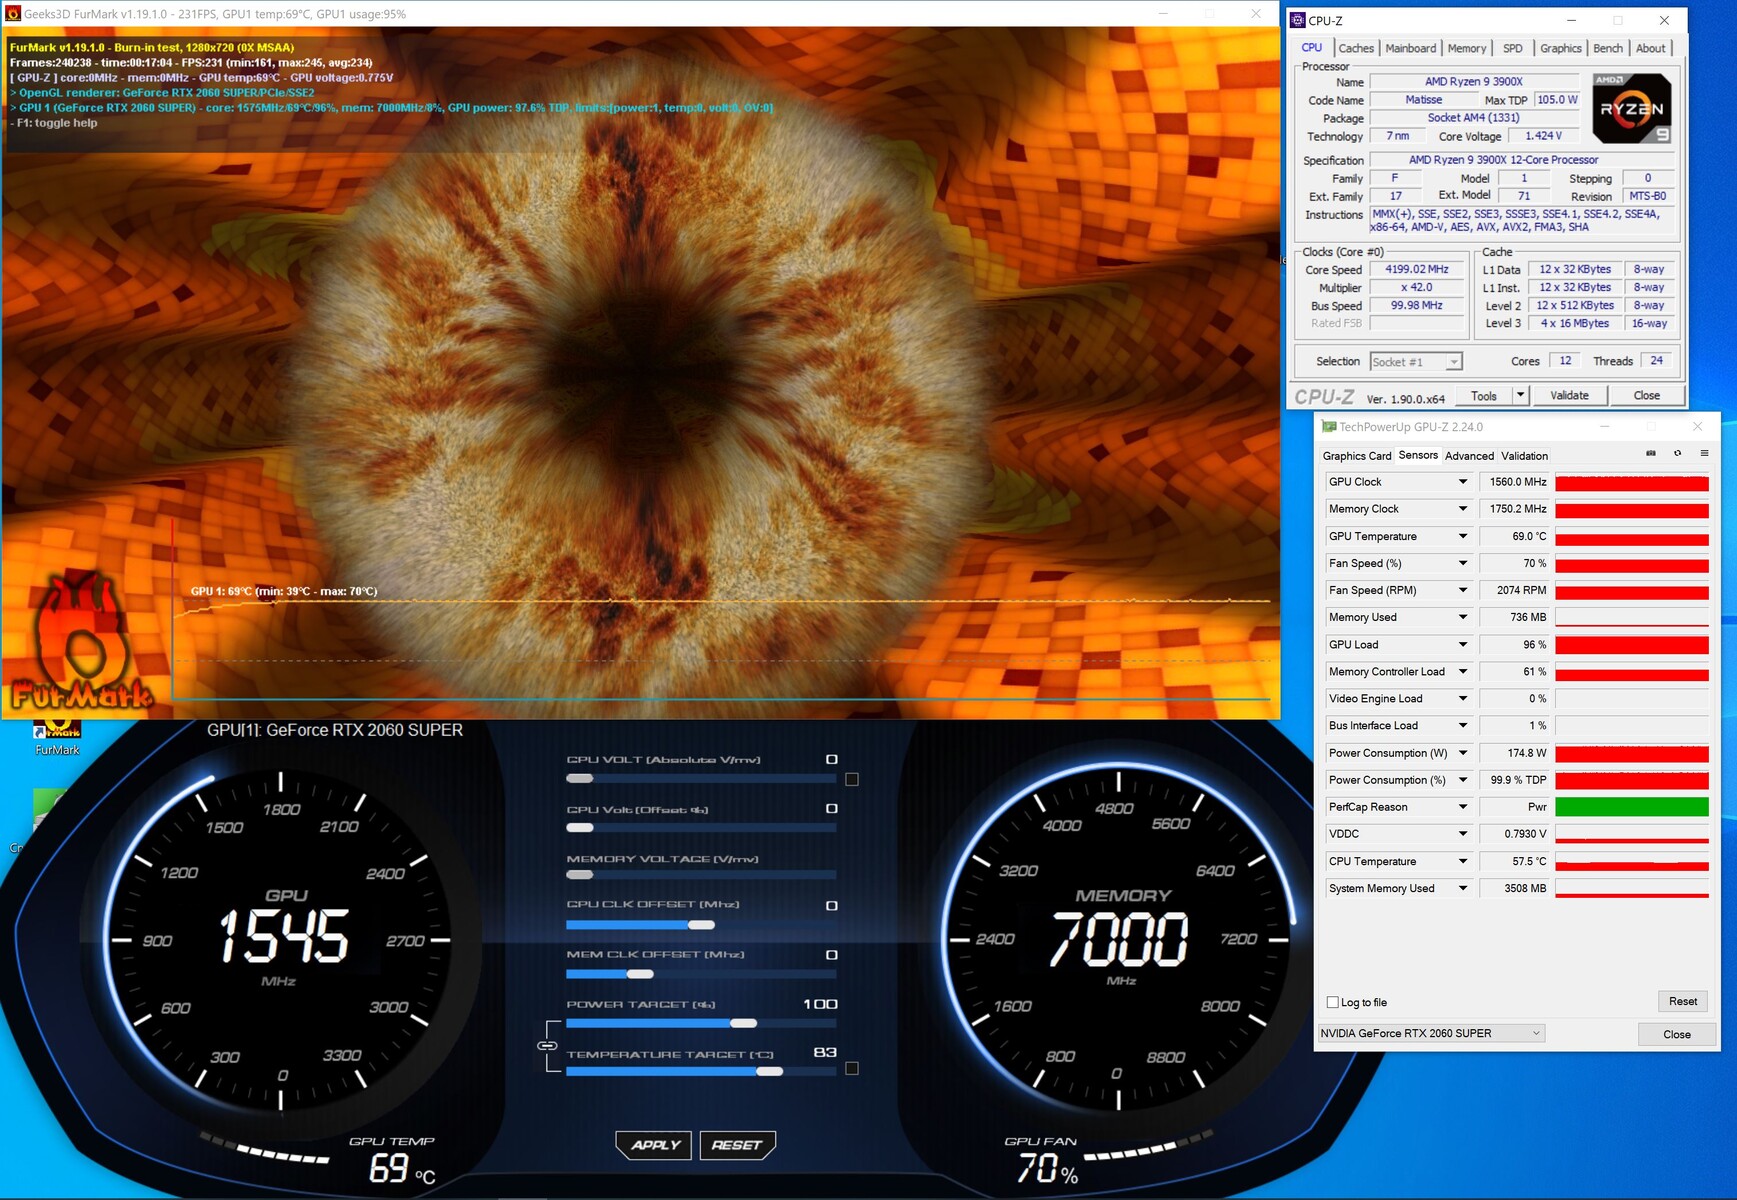Click the Close button in CPU-Z
Viewport: 1737px width, 1200px height.
1646,395
